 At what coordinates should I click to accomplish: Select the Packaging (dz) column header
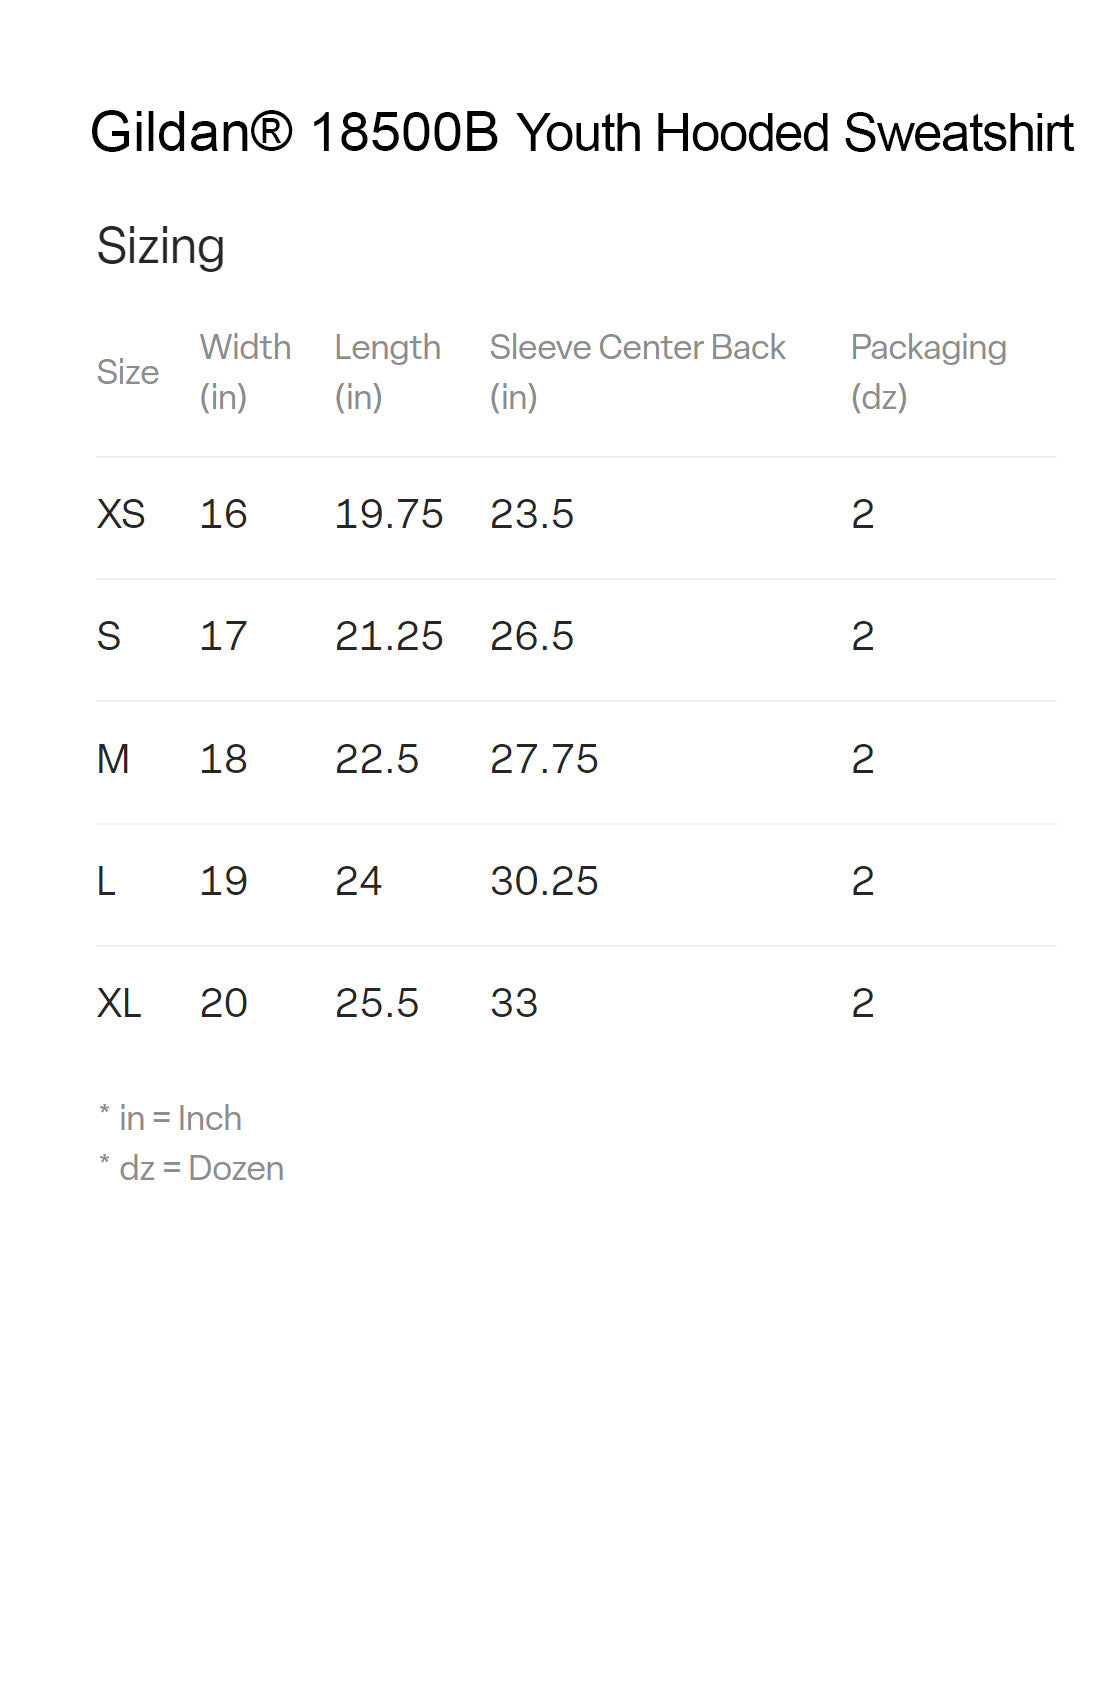coord(928,371)
